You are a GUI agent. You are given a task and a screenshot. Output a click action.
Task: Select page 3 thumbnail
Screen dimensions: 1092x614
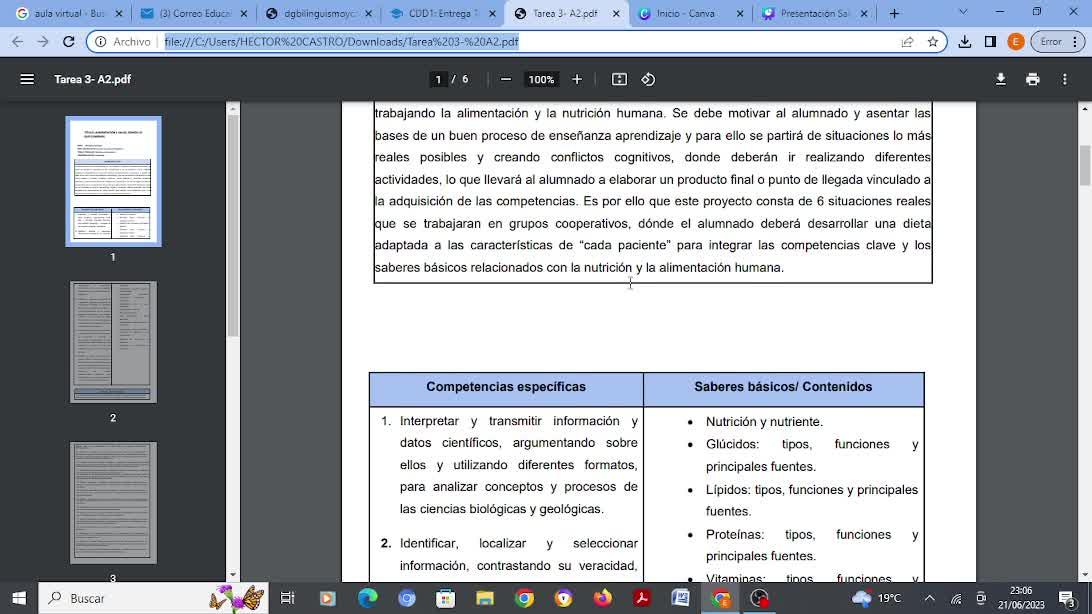point(114,503)
